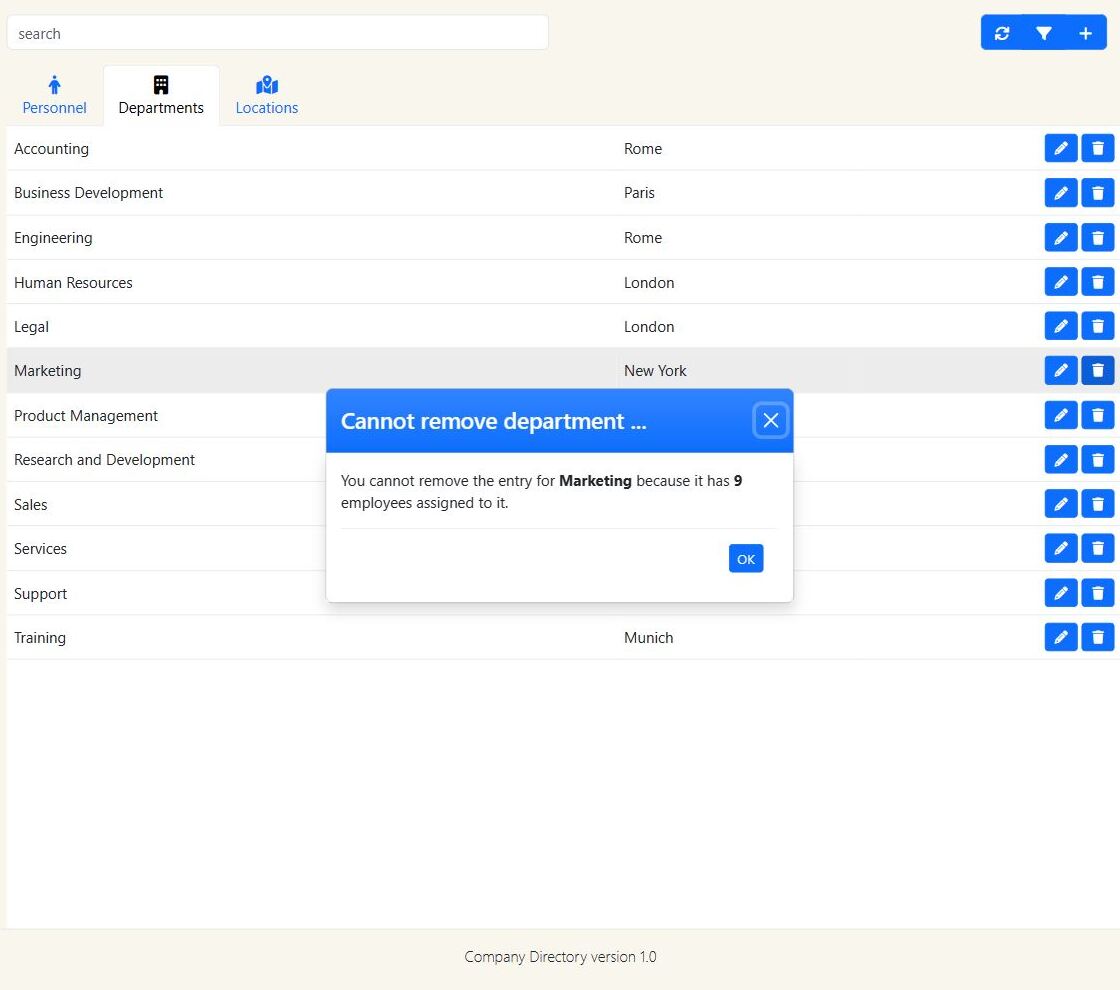
Task: Edit the Business Development department
Action: point(1061,193)
